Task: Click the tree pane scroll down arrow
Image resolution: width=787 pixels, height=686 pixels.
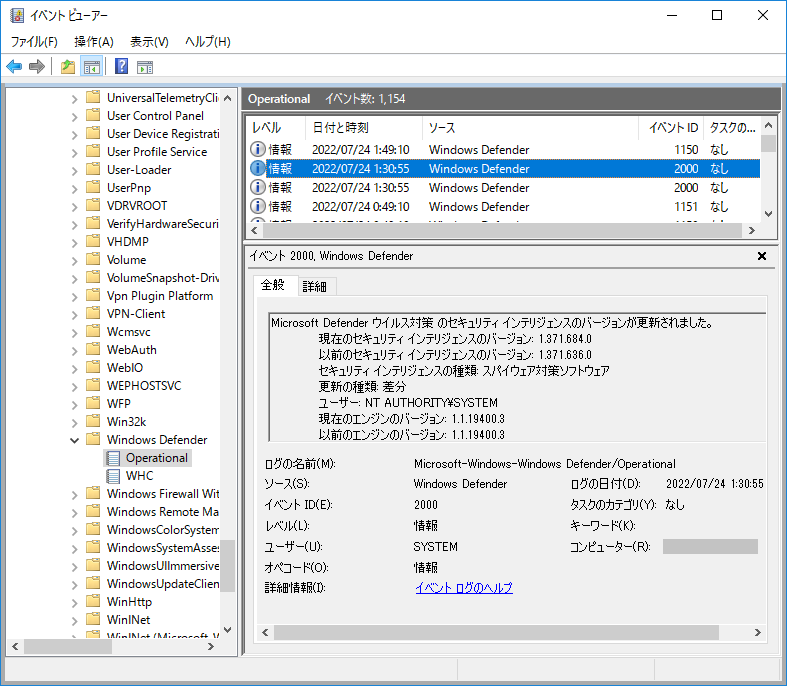Action: 227,630
